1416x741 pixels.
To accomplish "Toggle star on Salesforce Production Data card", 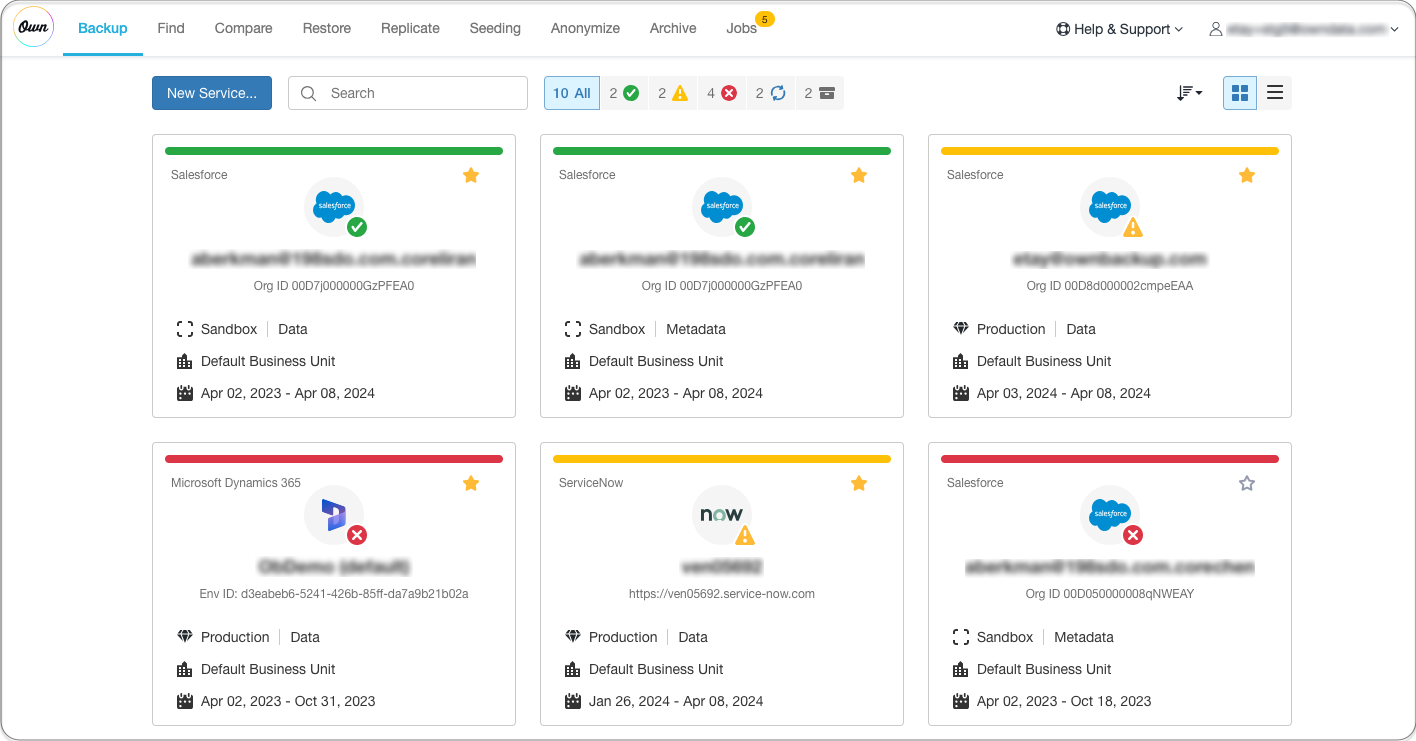I will [1247, 175].
